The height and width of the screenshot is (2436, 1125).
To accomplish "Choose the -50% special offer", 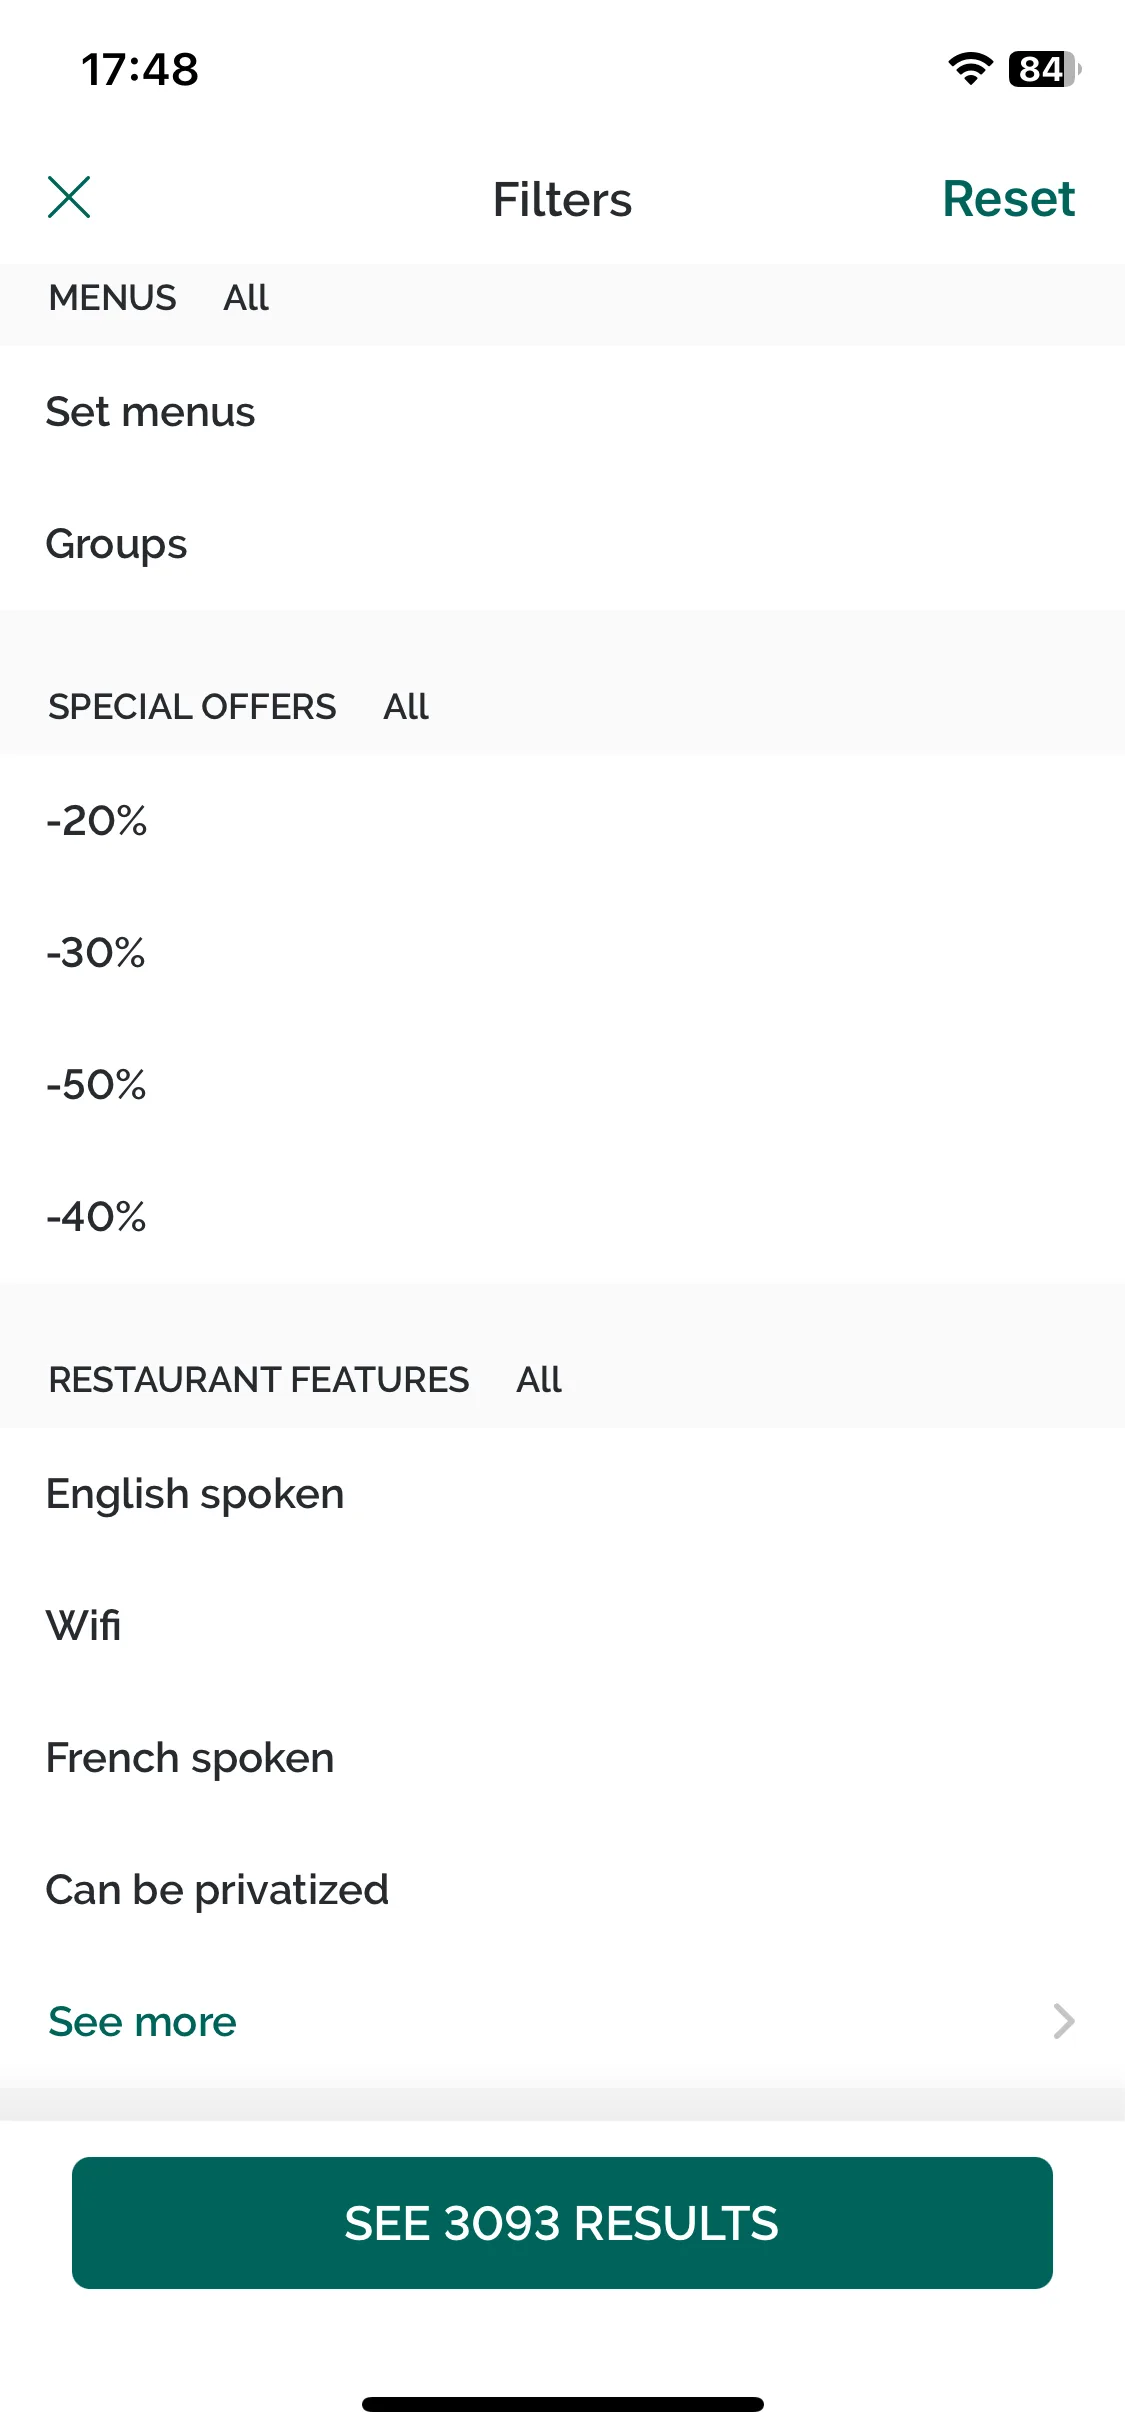I will click(x=562, y=1084).
